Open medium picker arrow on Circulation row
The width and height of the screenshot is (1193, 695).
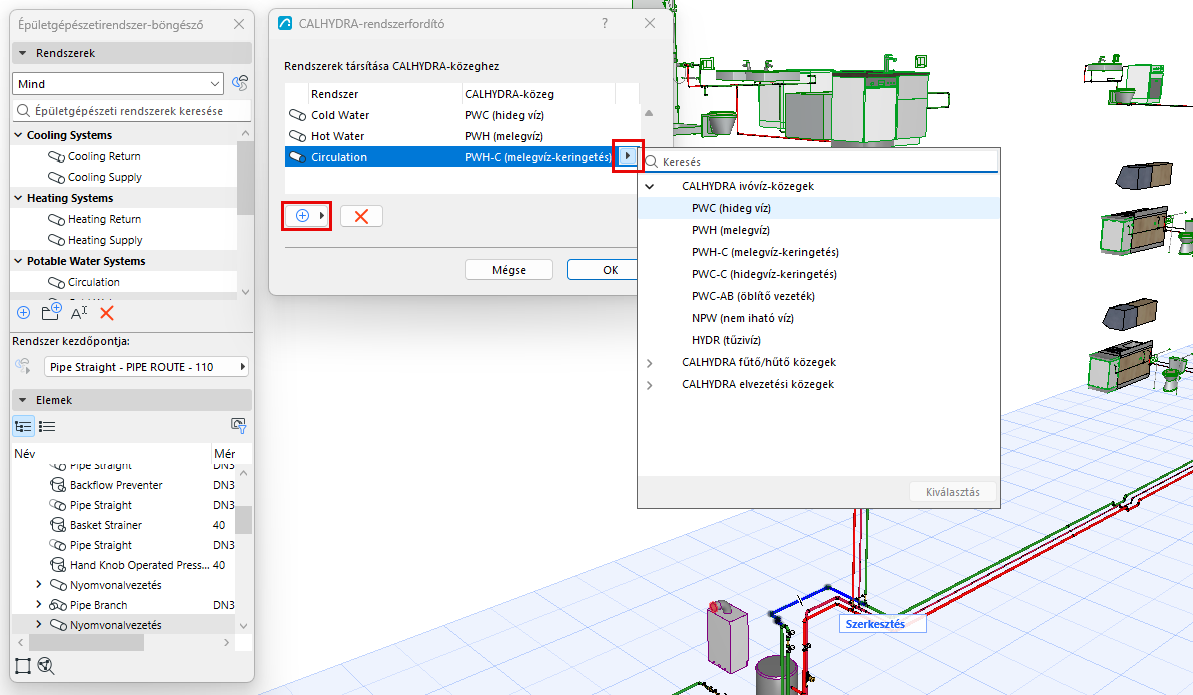pos(628,156)
